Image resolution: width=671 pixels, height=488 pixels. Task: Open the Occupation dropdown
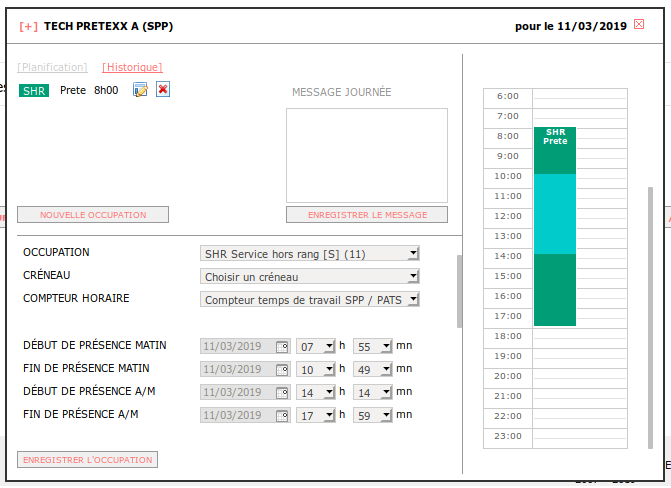(309, 254)
